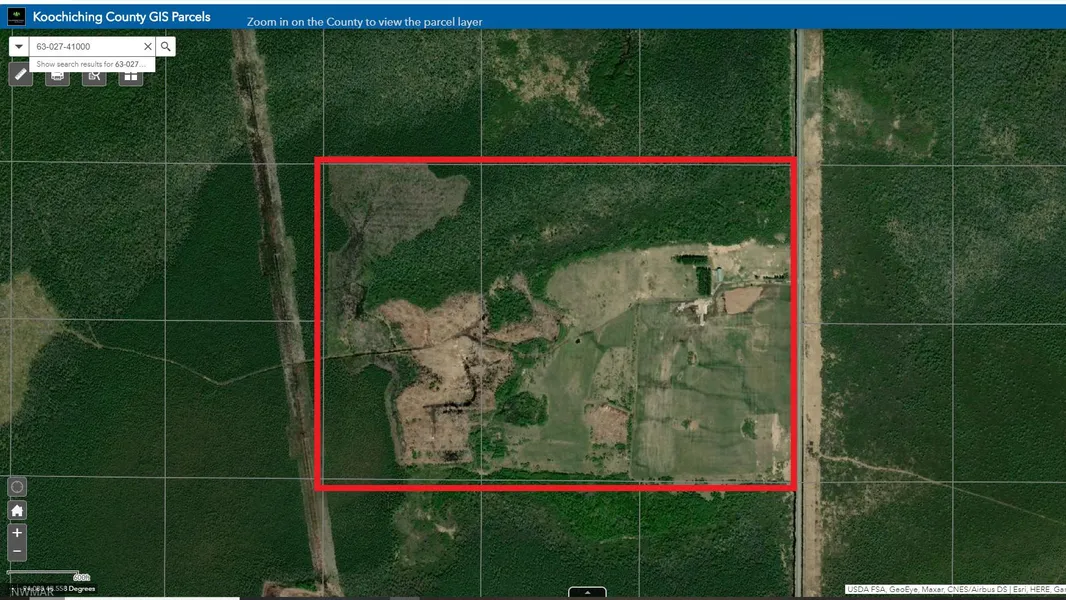The height and width of the screenshot is (600, 1066).
Task: Expand the bottom attribute table arrow
Action: 587,593
